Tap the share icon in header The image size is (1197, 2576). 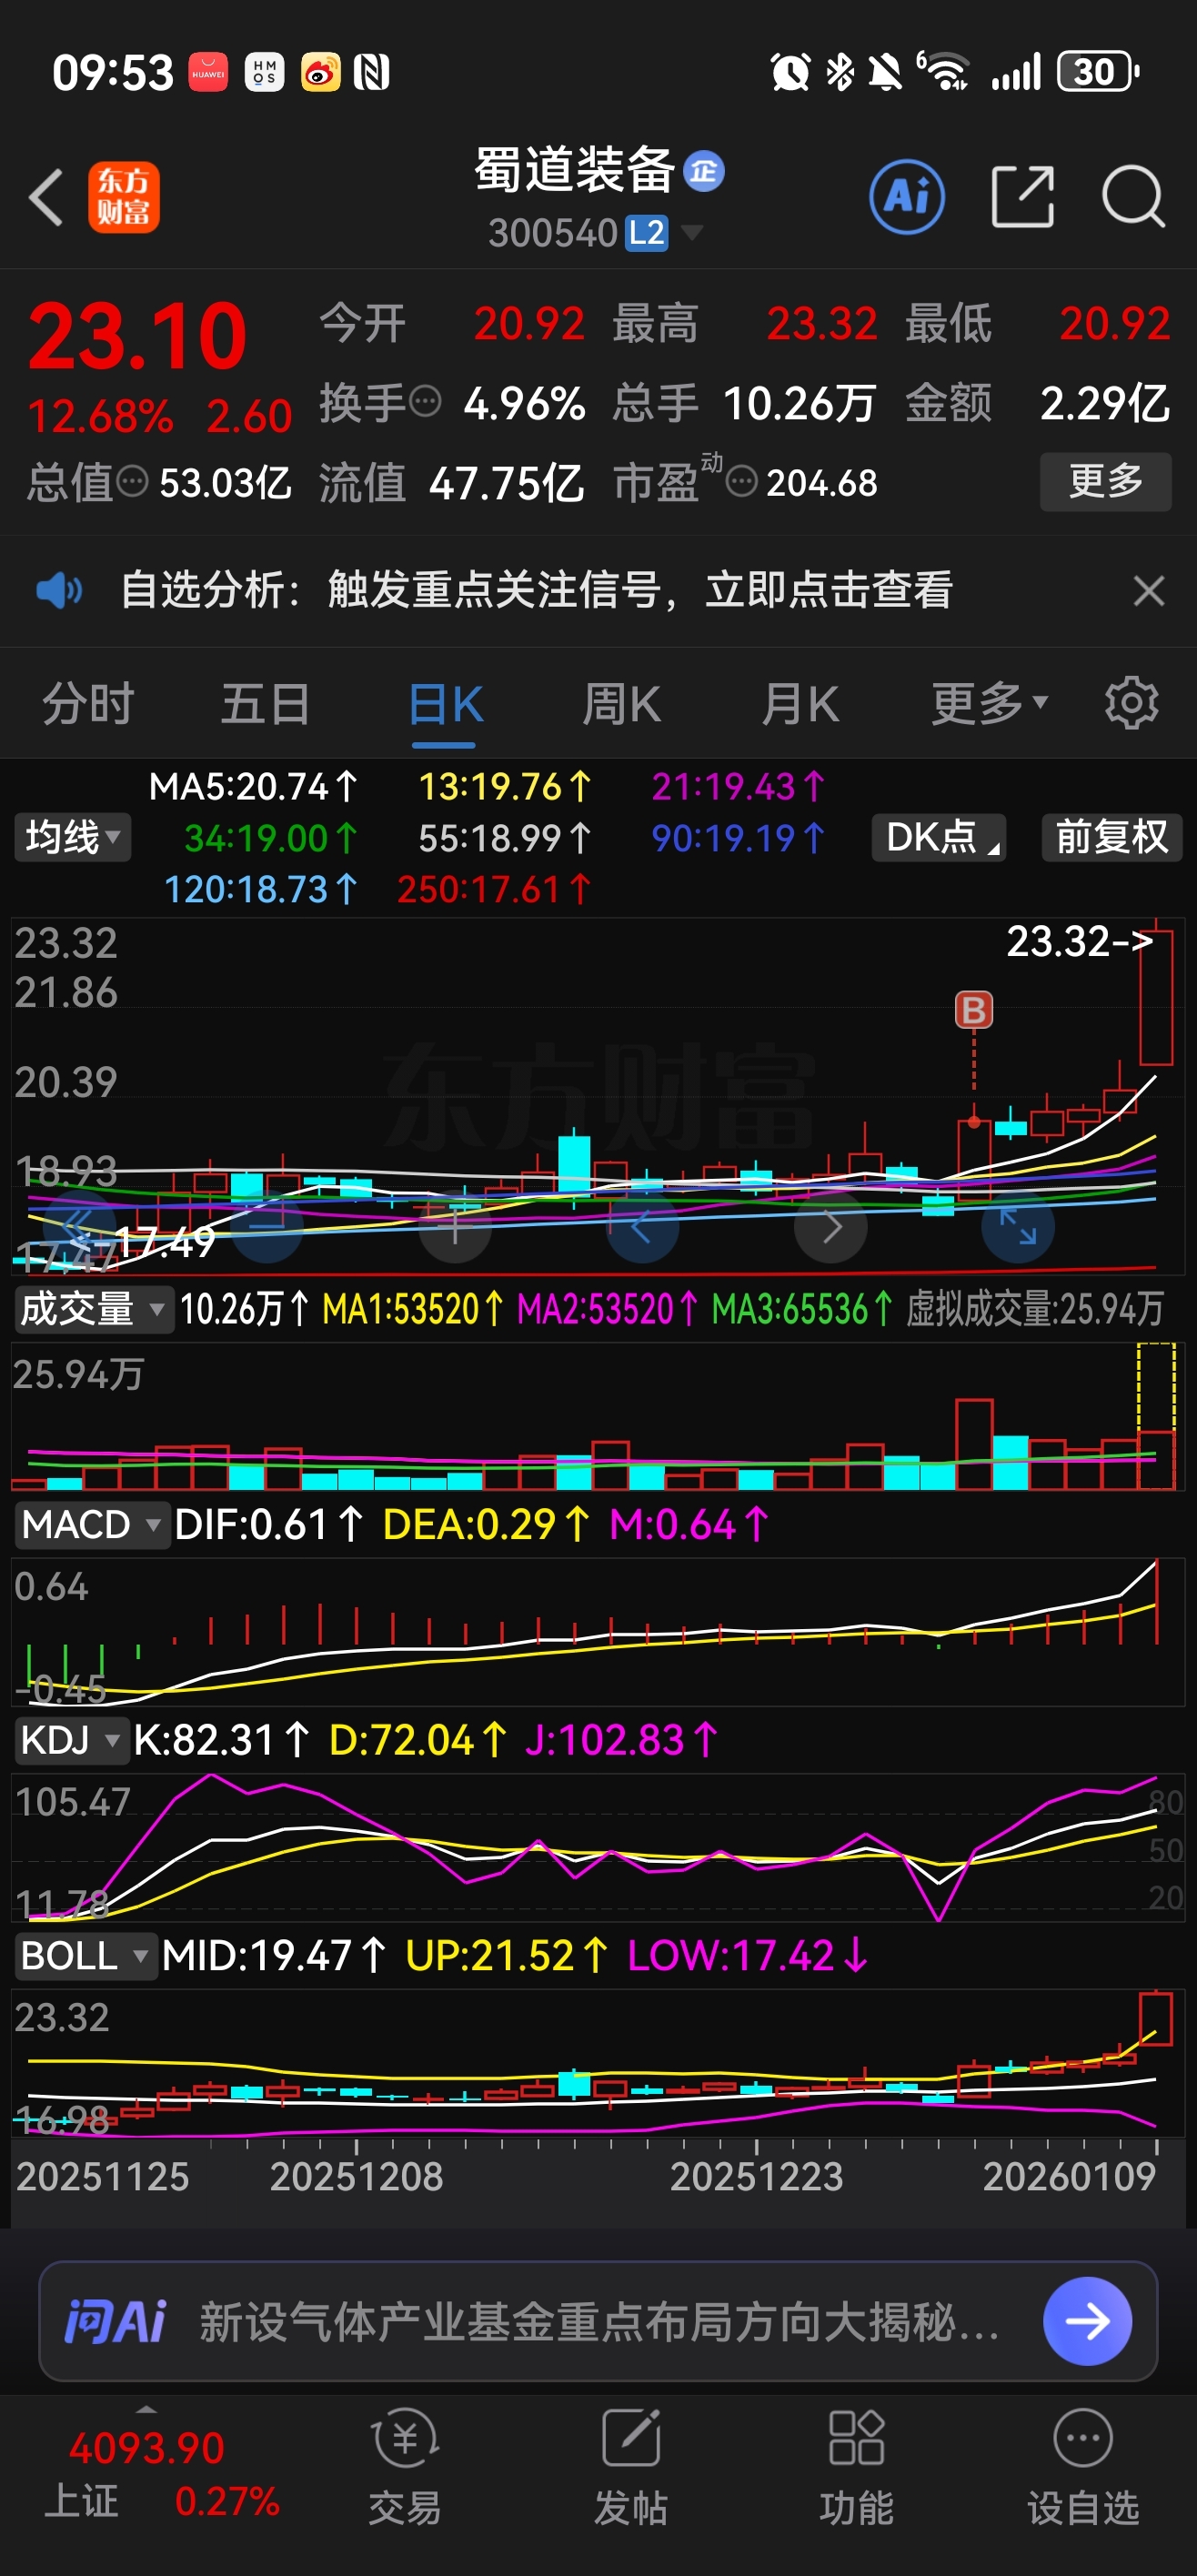tap(1022, 197)
